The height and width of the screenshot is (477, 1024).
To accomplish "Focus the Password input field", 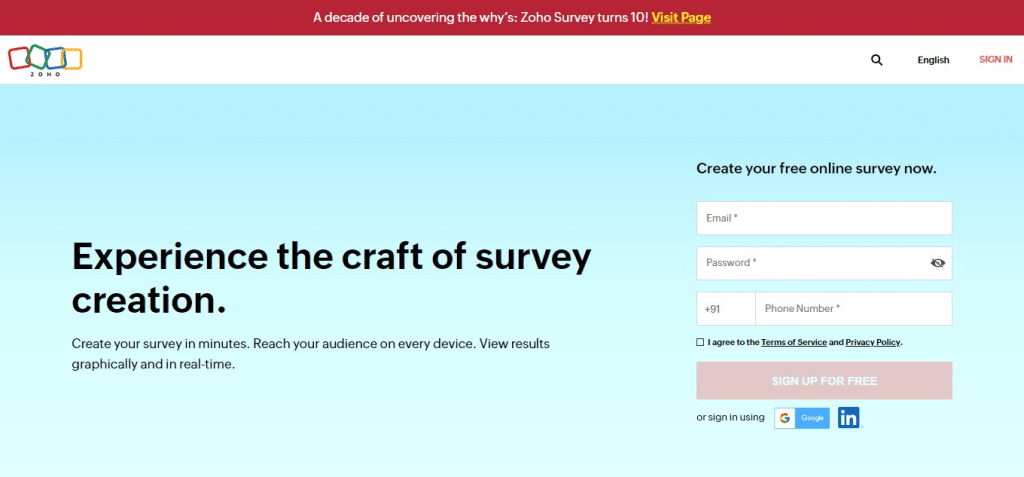I will [x=824, y=263].
